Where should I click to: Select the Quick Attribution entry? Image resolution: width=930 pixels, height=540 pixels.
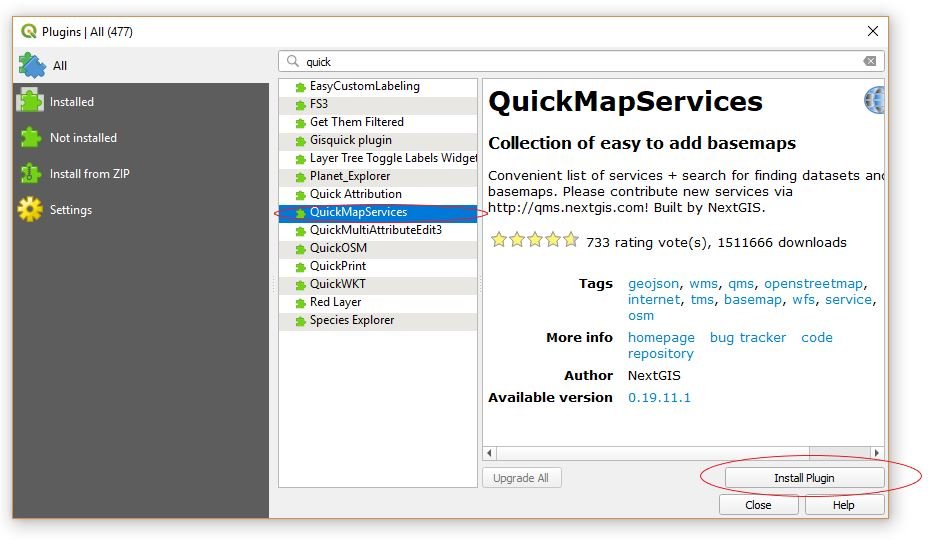point(378,194)
